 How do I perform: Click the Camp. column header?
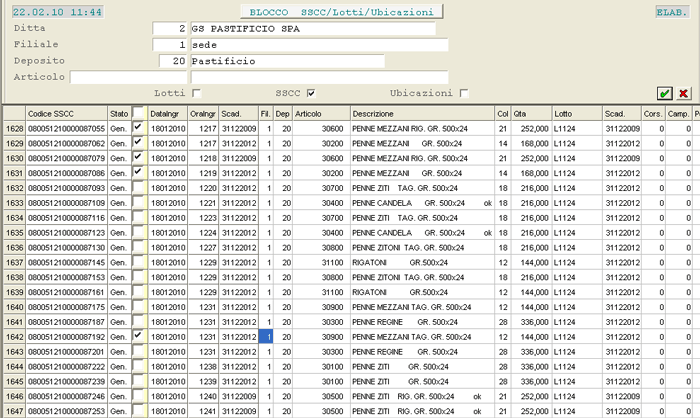point(679,114)
